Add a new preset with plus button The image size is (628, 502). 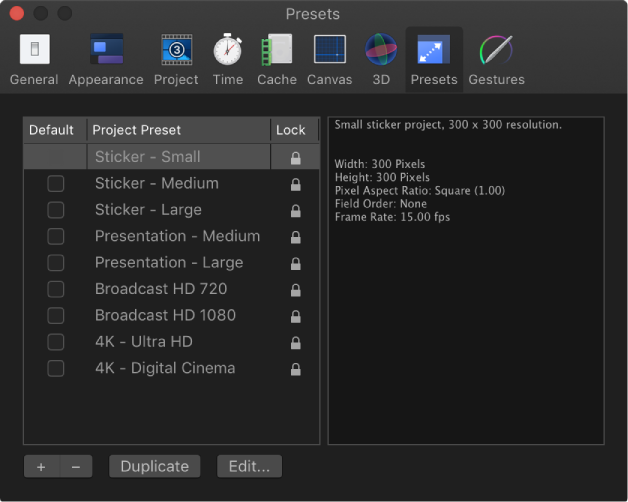(x=41, y=467)
